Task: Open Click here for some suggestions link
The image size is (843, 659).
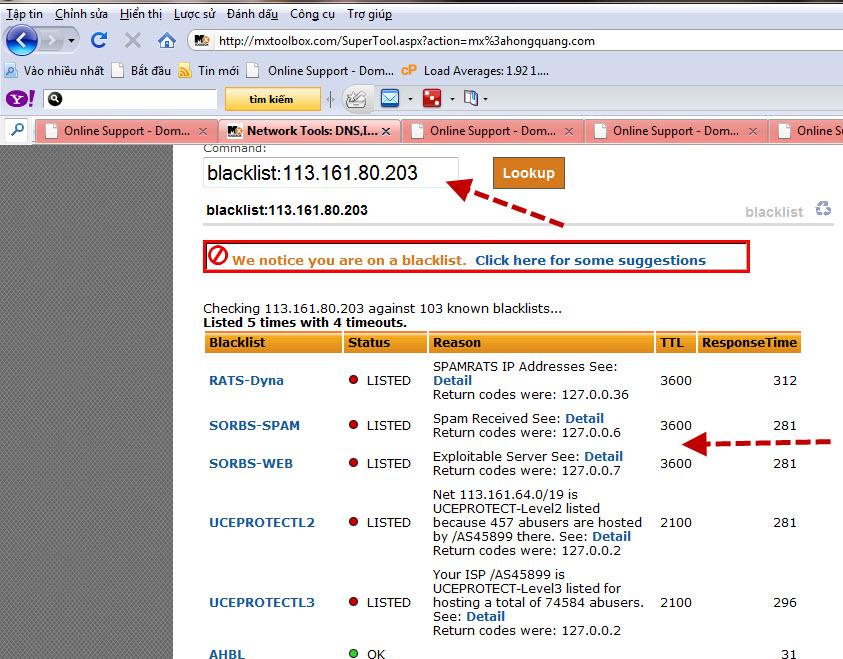Action: point(590,260)
